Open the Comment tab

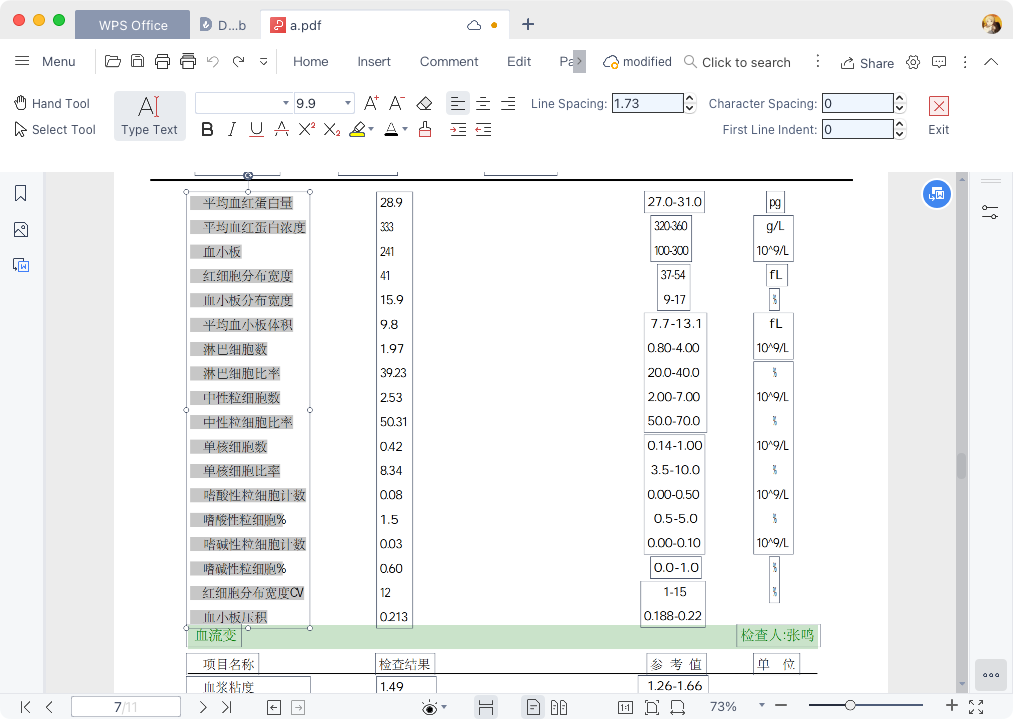tap(449, 62)
